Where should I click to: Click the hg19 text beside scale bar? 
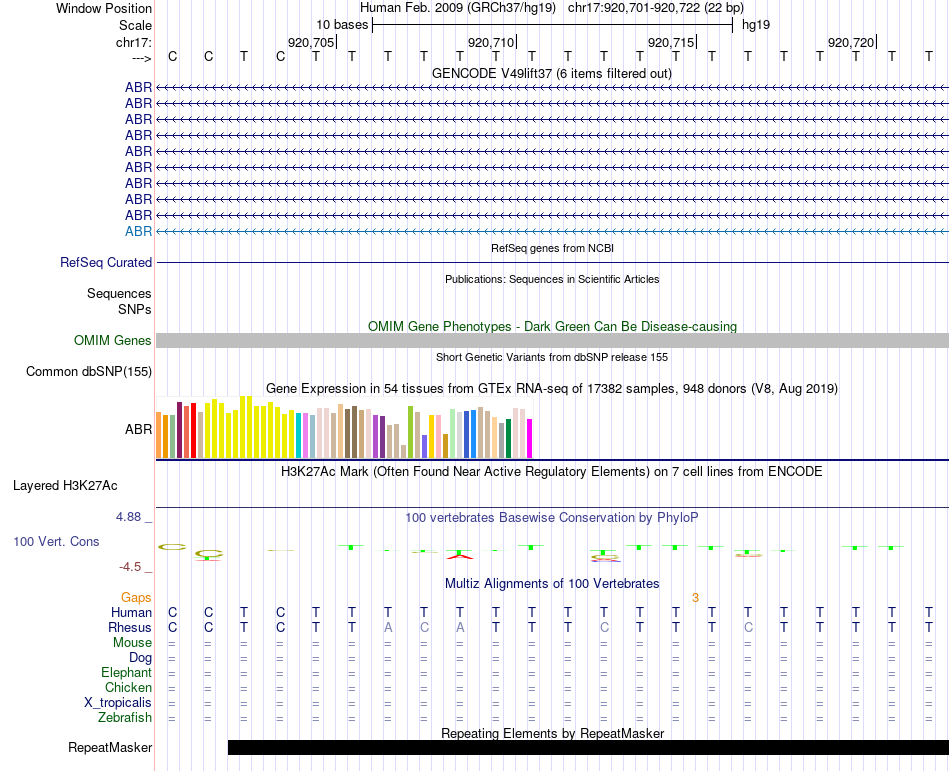coord(756,25)
